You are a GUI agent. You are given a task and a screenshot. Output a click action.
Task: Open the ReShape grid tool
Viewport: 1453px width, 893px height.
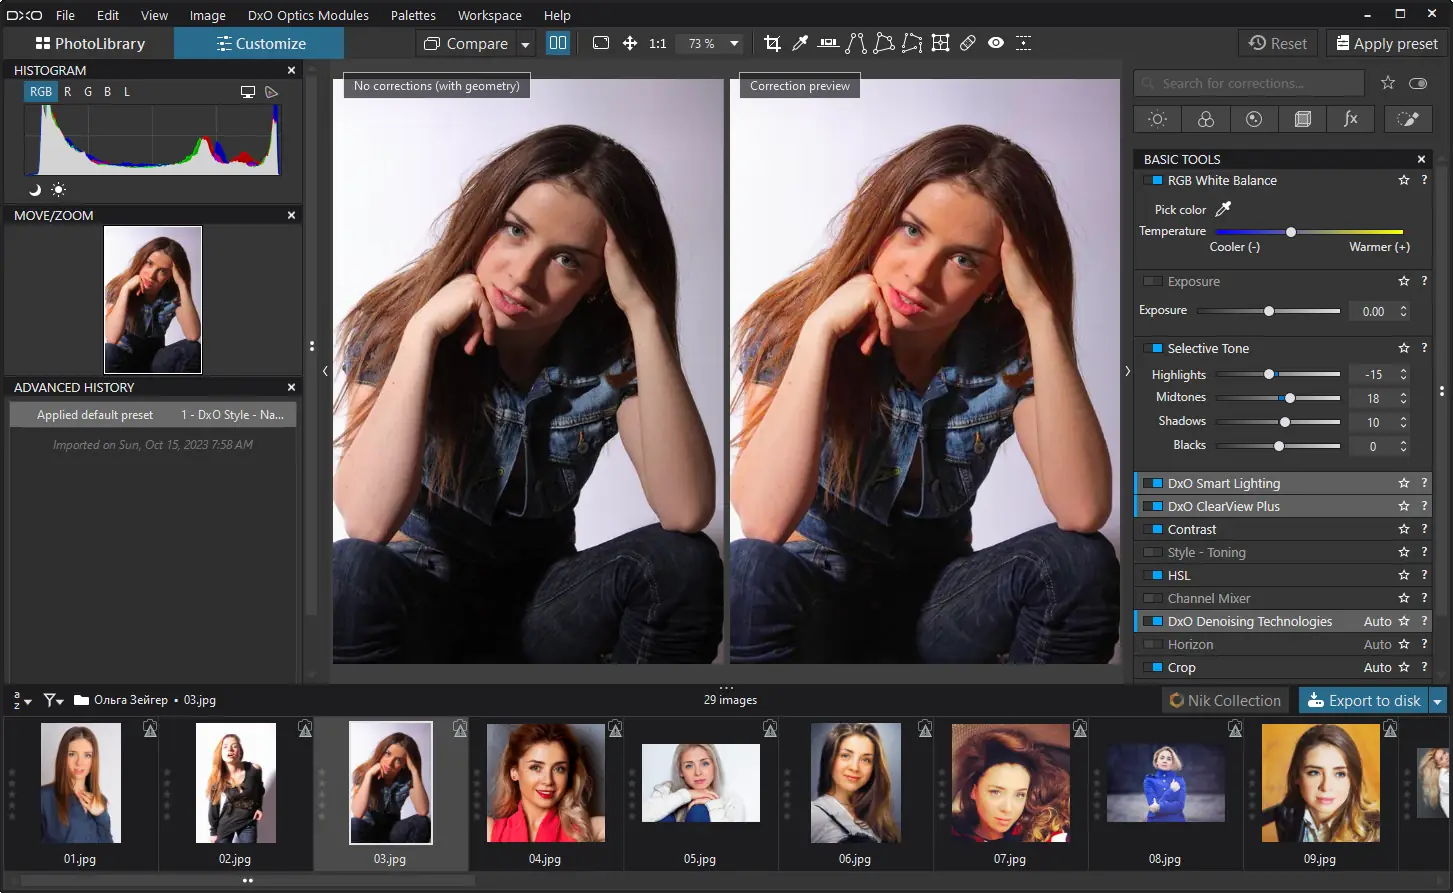coord(940,43)
